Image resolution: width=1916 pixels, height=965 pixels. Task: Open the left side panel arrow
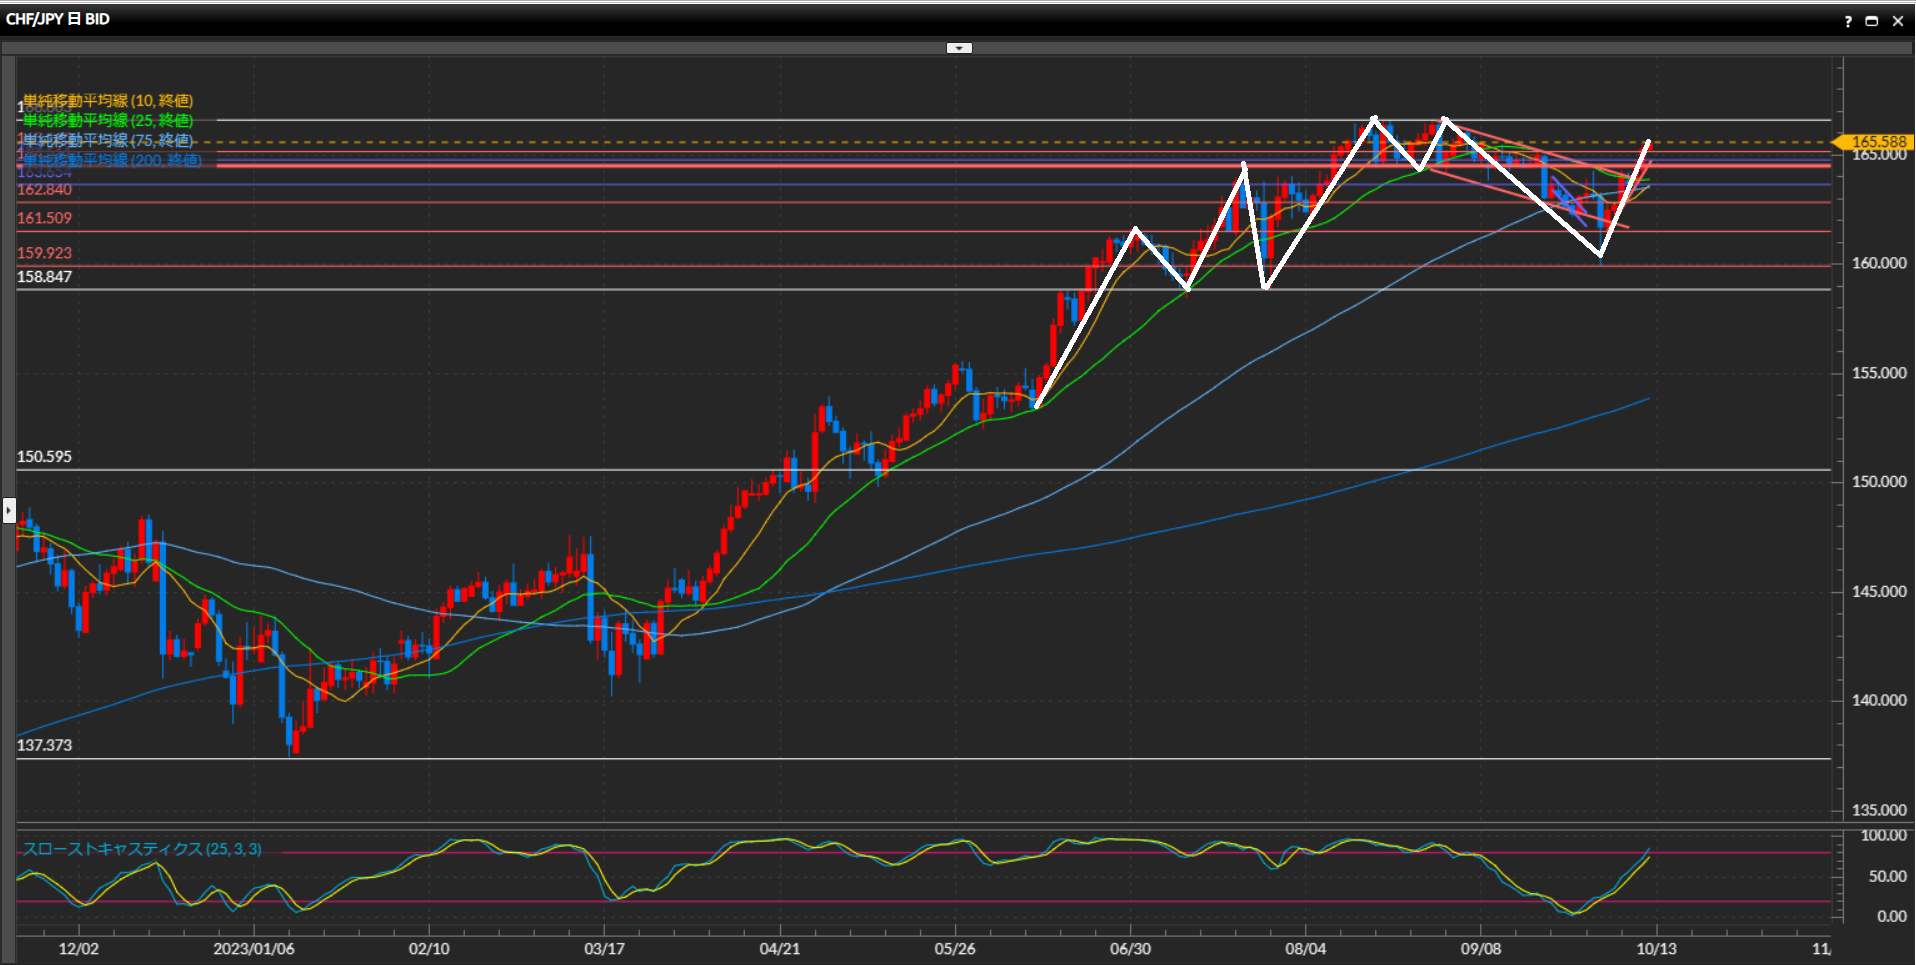[9, 510]
